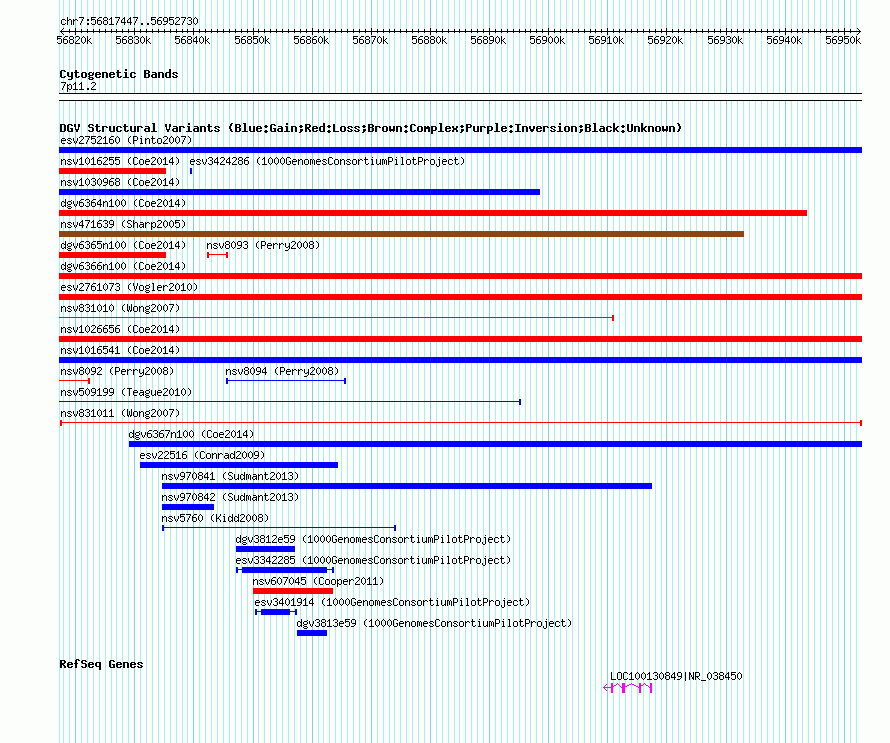Select the magenta LOC100130849 gene glyph
The width and height of the screenshot is (890, 743).
[x=628, y=688]
